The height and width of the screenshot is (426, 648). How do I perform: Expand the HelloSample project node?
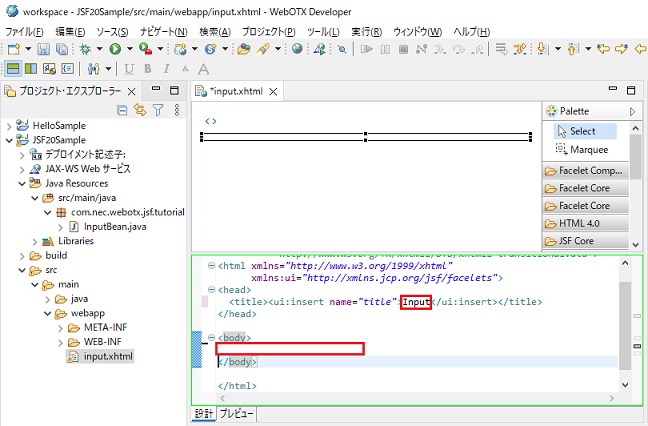point(10,125)
